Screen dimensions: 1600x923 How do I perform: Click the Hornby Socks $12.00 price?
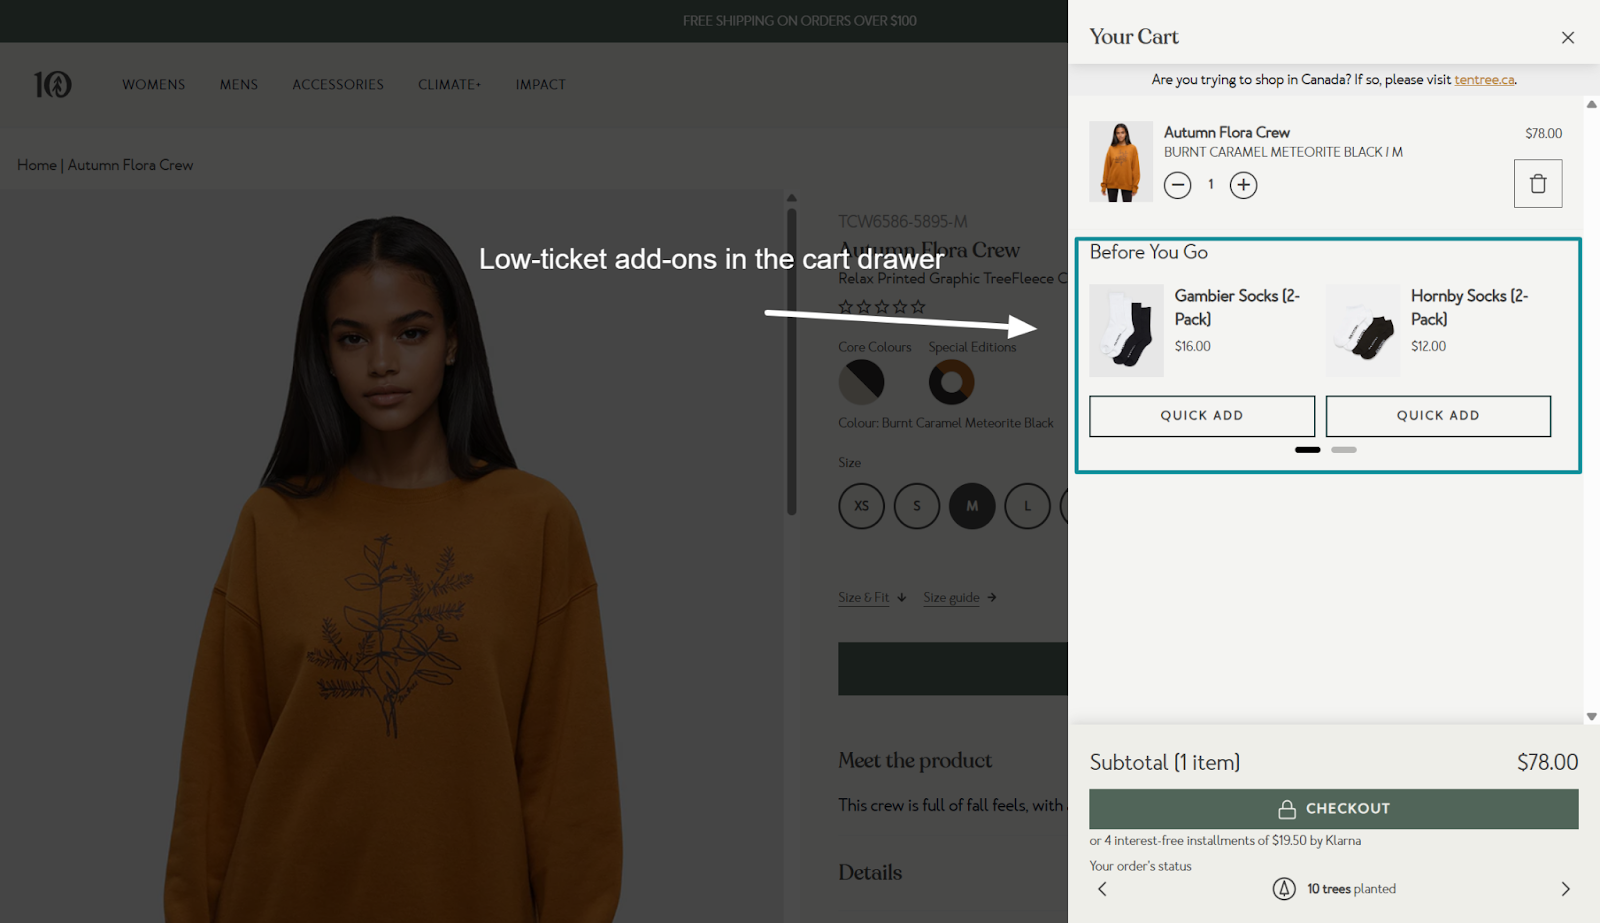[x=1428, y=347]
